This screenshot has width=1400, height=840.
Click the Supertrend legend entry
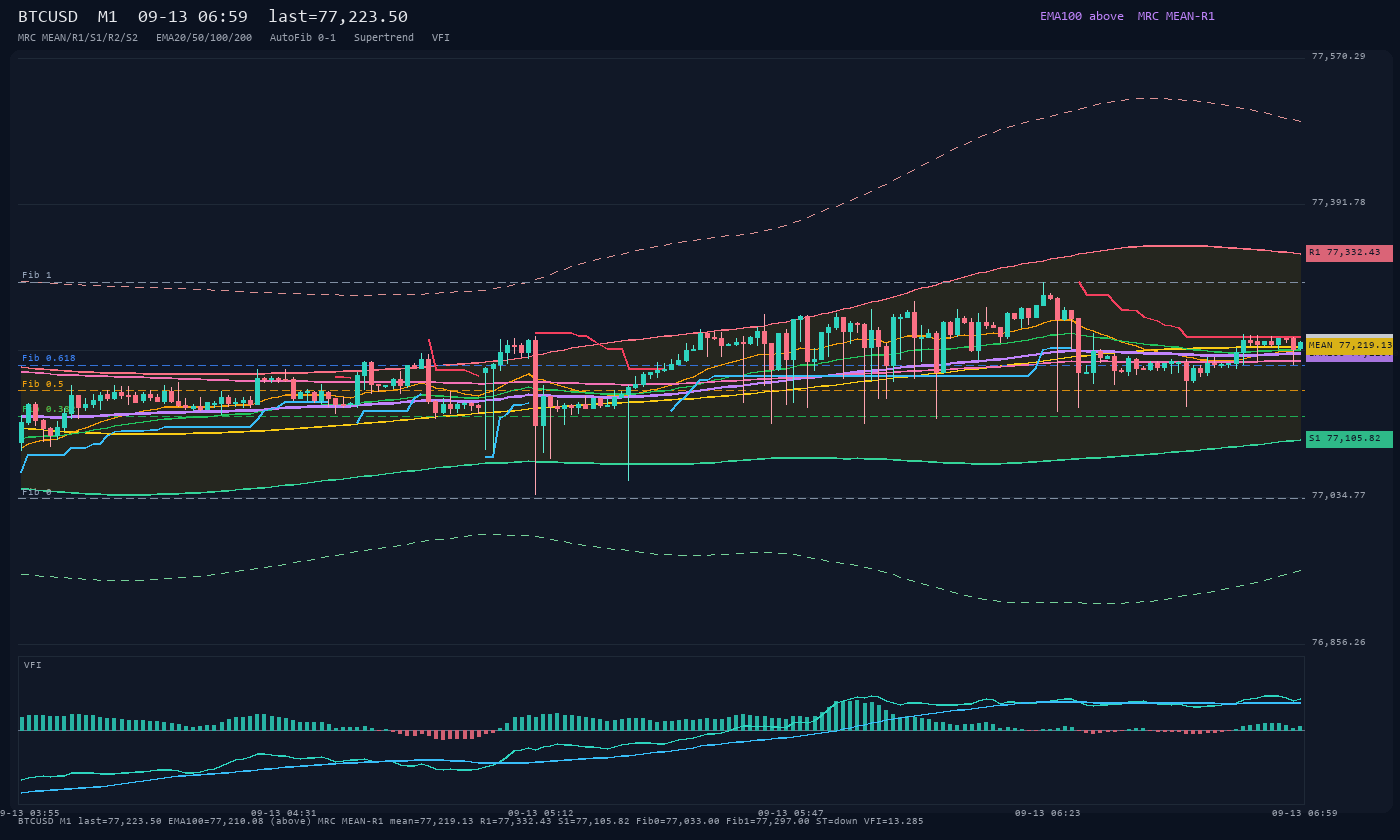(x=384, y=37)
